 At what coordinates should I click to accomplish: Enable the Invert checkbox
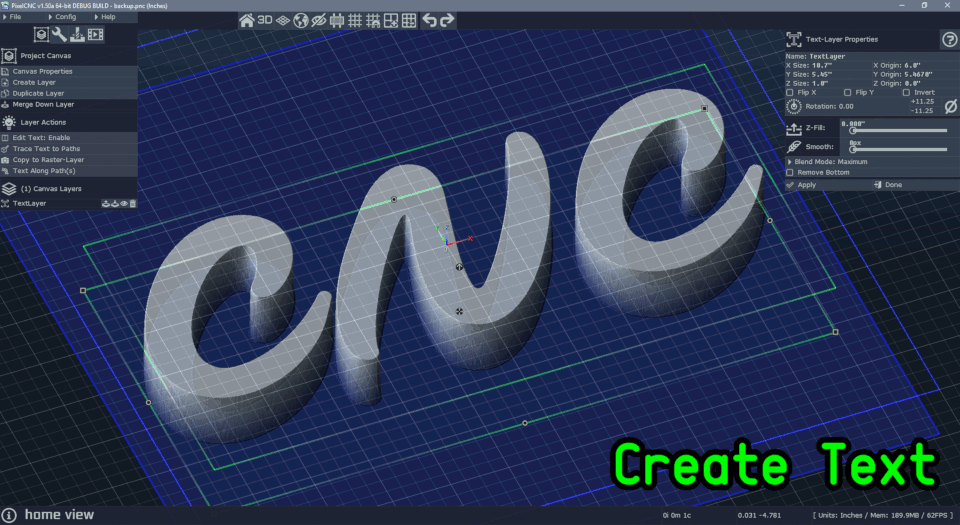point(906,93)
